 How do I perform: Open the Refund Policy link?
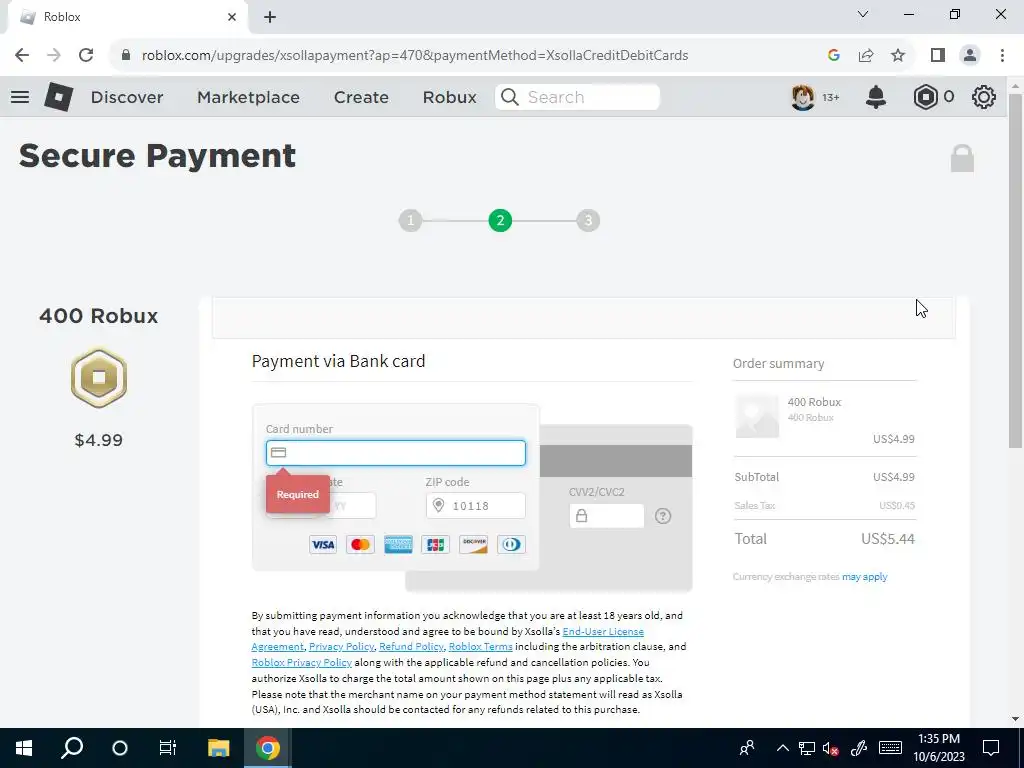tap(411, 647)
